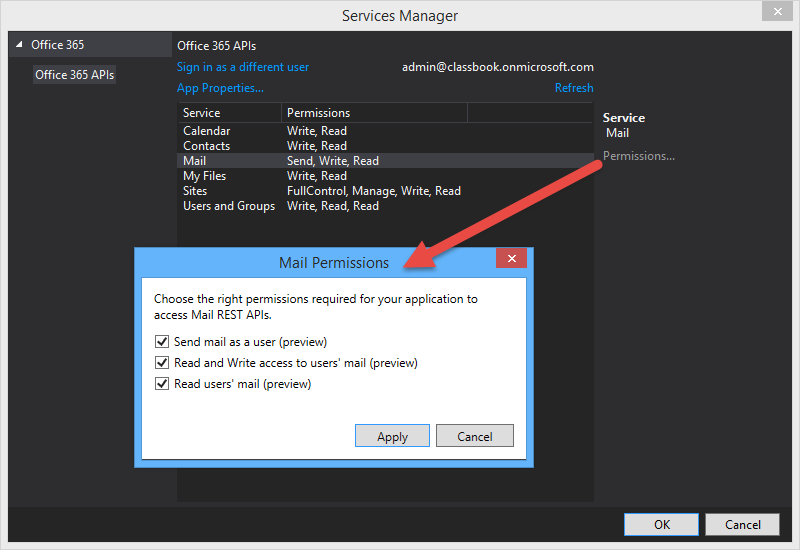The image size is (800, 550).
Task: Toggle Send mail as a user checkbox
Action: click(162, 342)
